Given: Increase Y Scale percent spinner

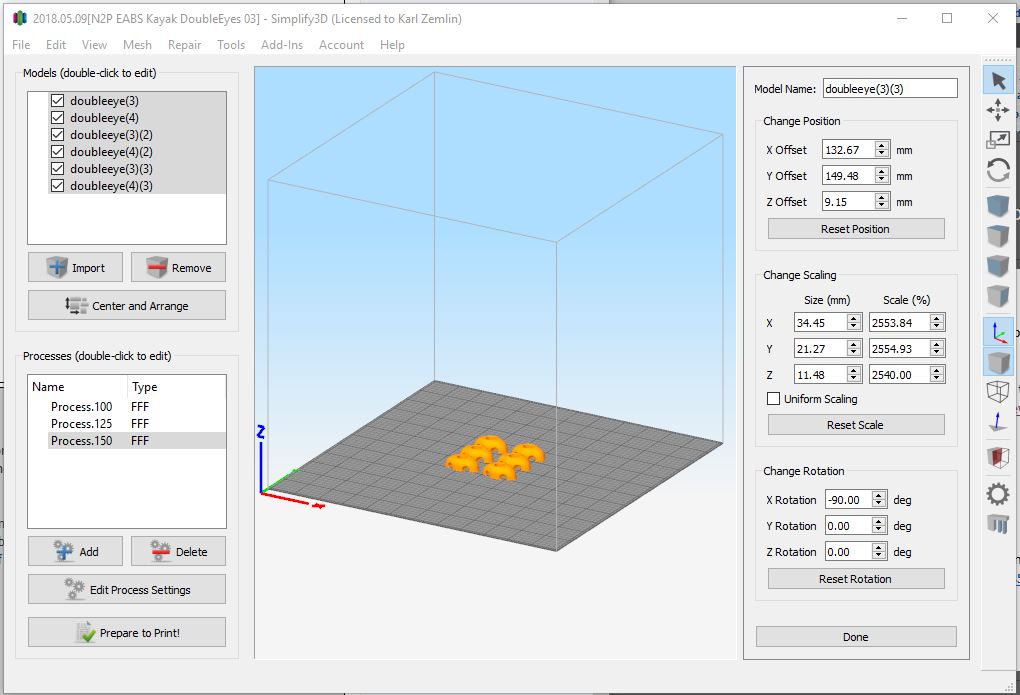Looking at the screenshot, I should [936, 345].
